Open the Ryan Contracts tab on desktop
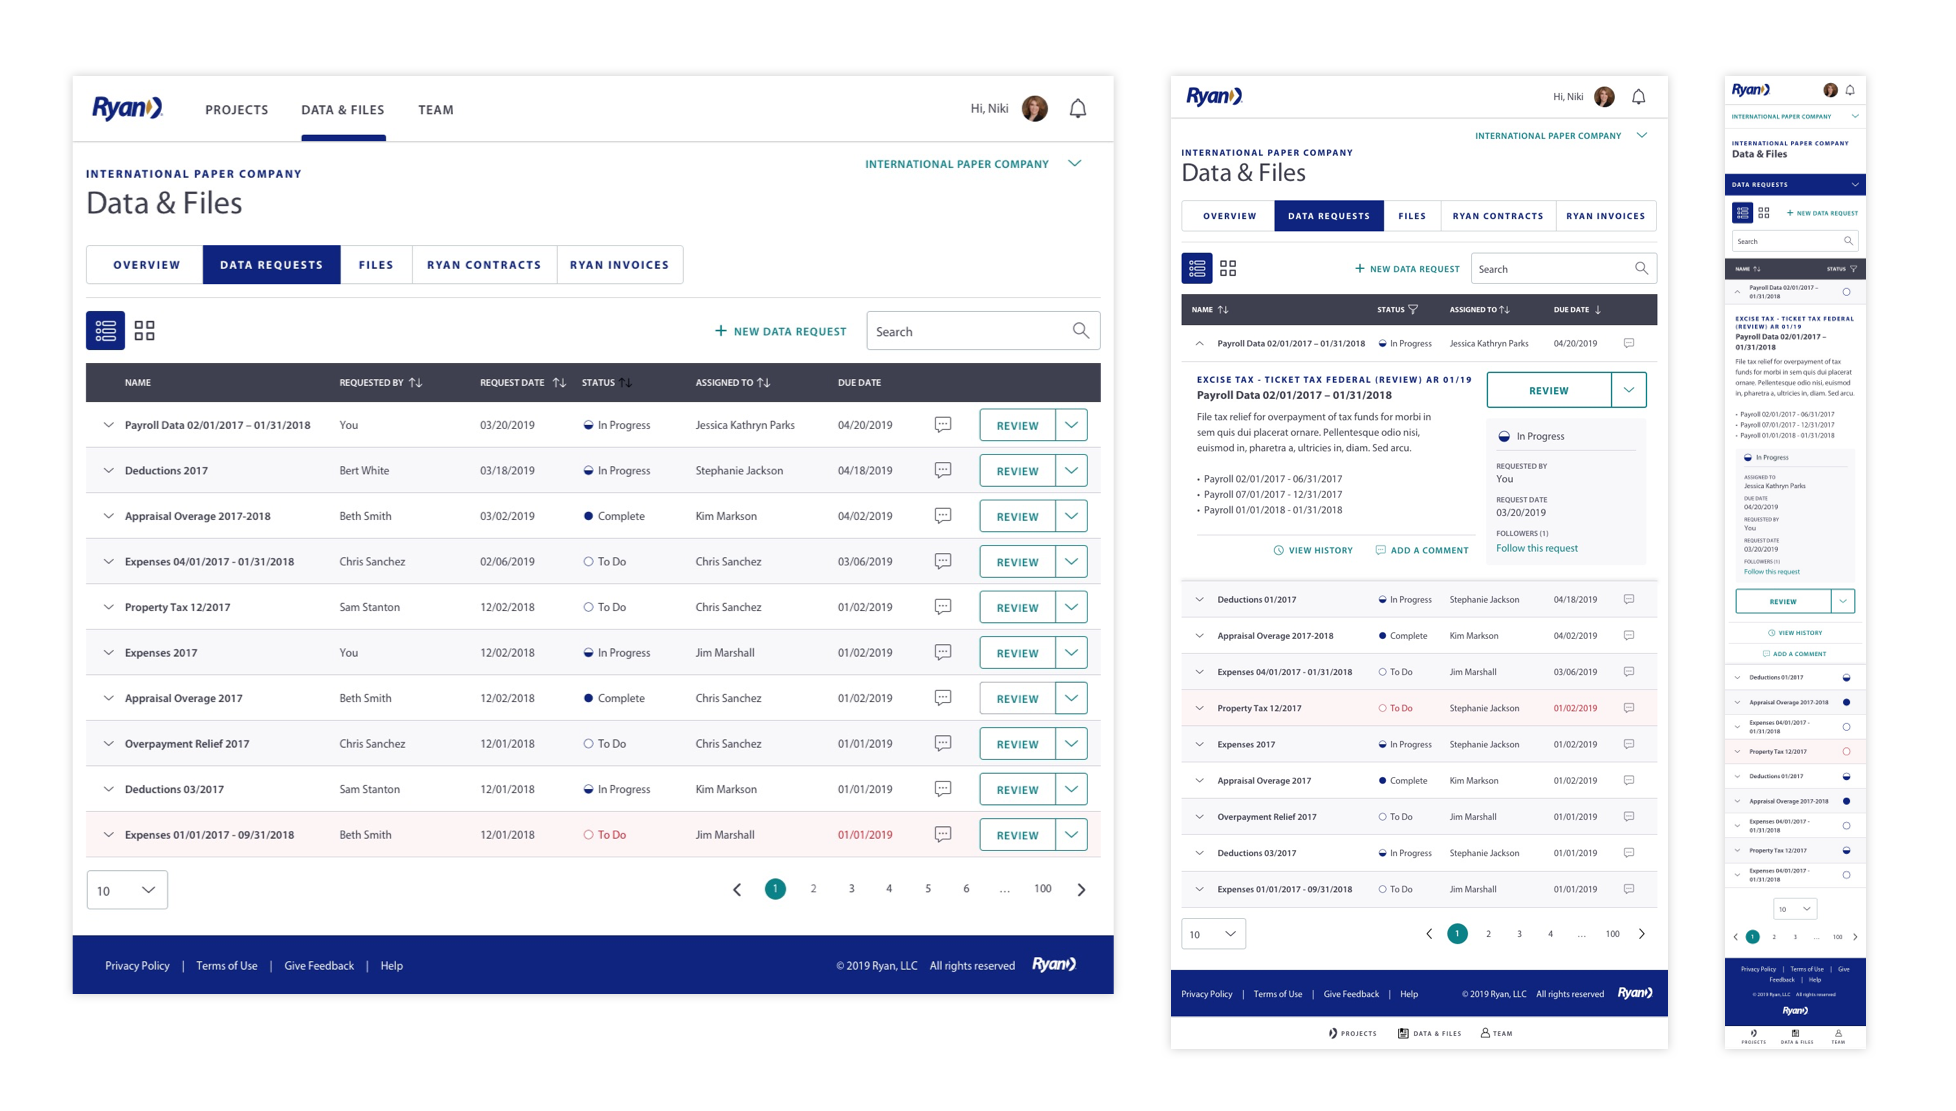 pos(484,265)
